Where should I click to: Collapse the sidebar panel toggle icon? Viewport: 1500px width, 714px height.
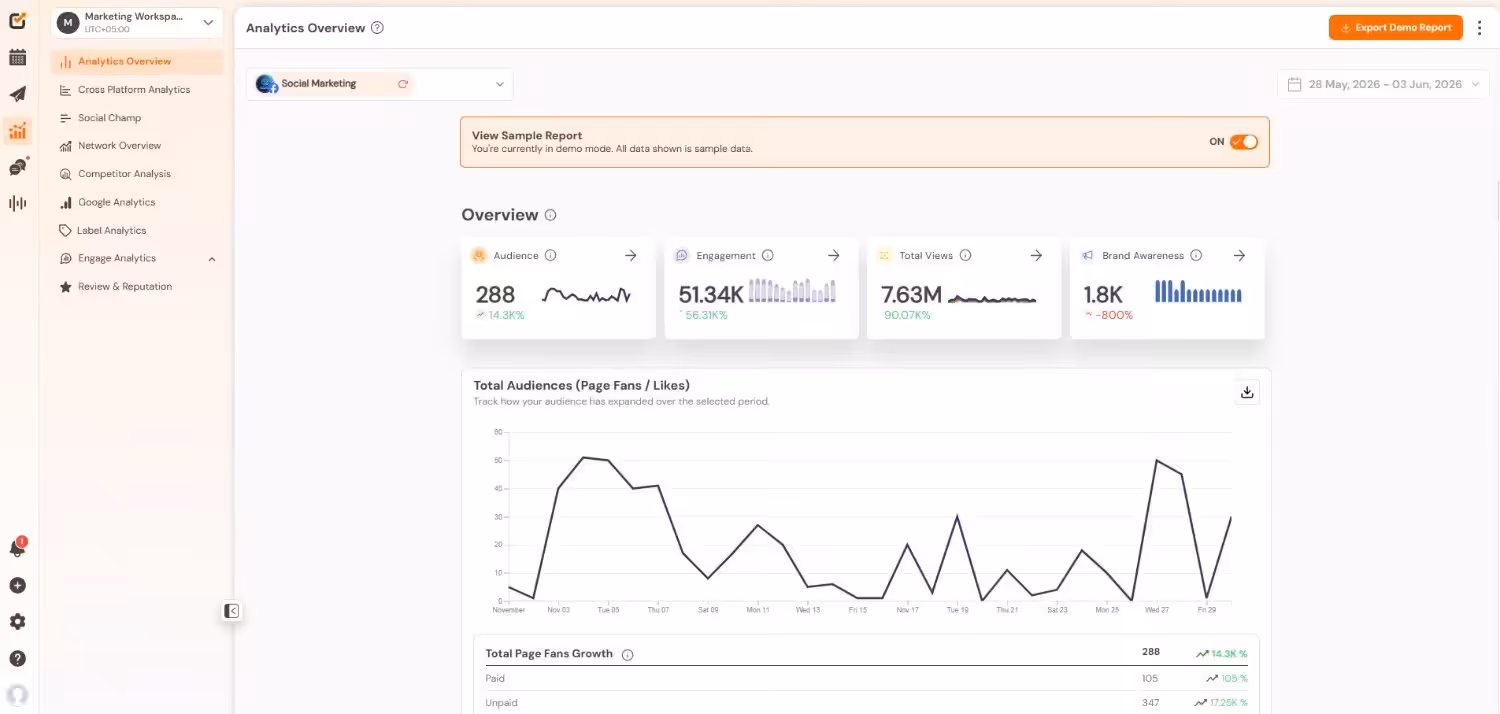[232, 611]
